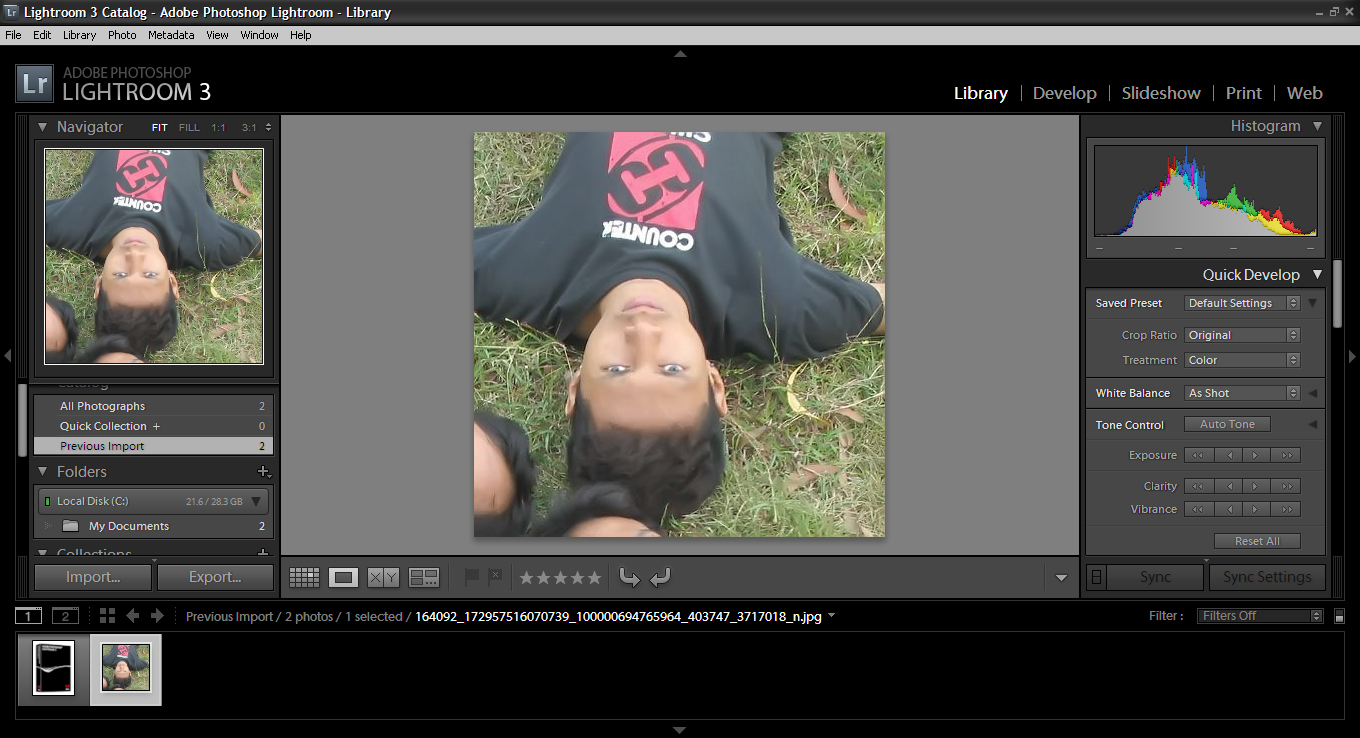Open Compare view with XY icon

click(383, 577)
